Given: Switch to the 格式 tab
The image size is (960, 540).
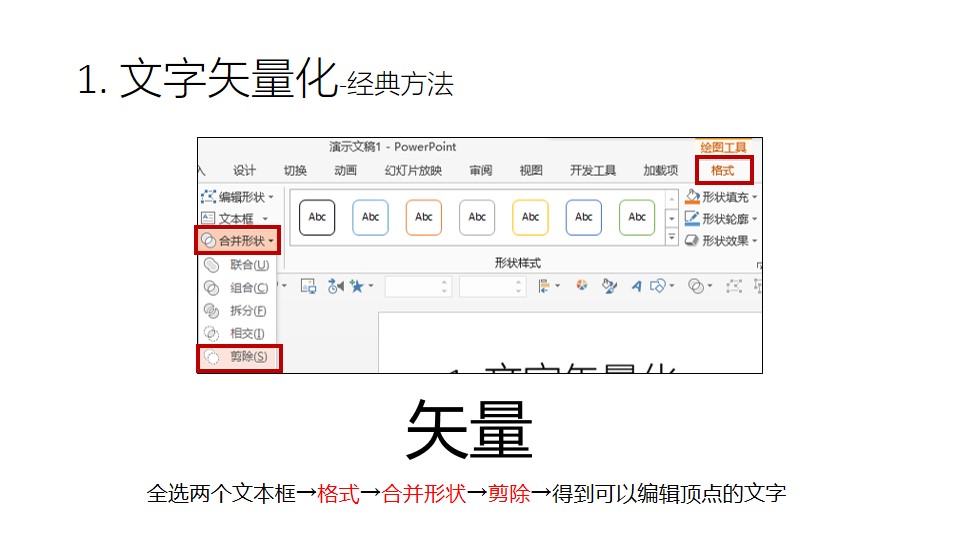Looking at the screenshot, I should click(x=722, y=171).
